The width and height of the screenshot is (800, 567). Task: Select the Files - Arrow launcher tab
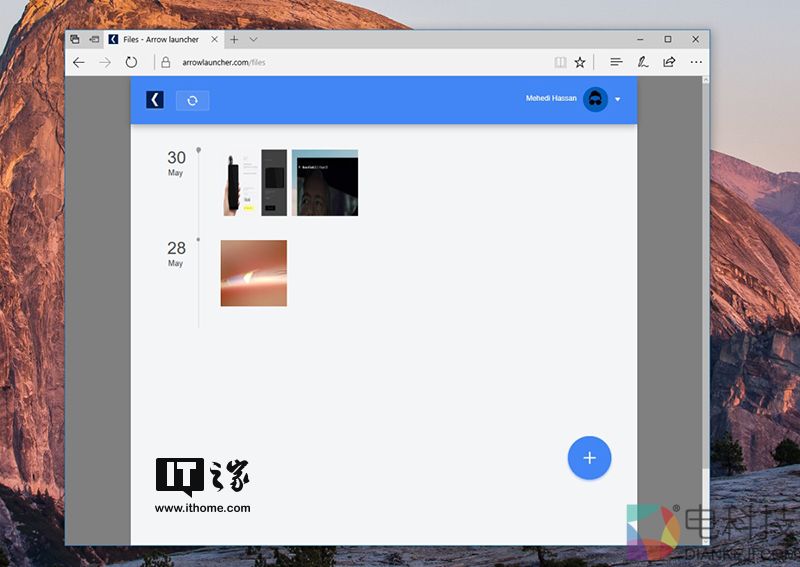(x=158, y=39)
